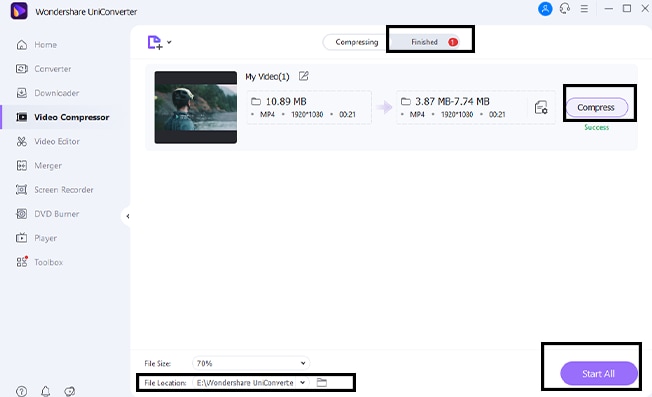Switch to the Finished tab

(x=425, y=42)
